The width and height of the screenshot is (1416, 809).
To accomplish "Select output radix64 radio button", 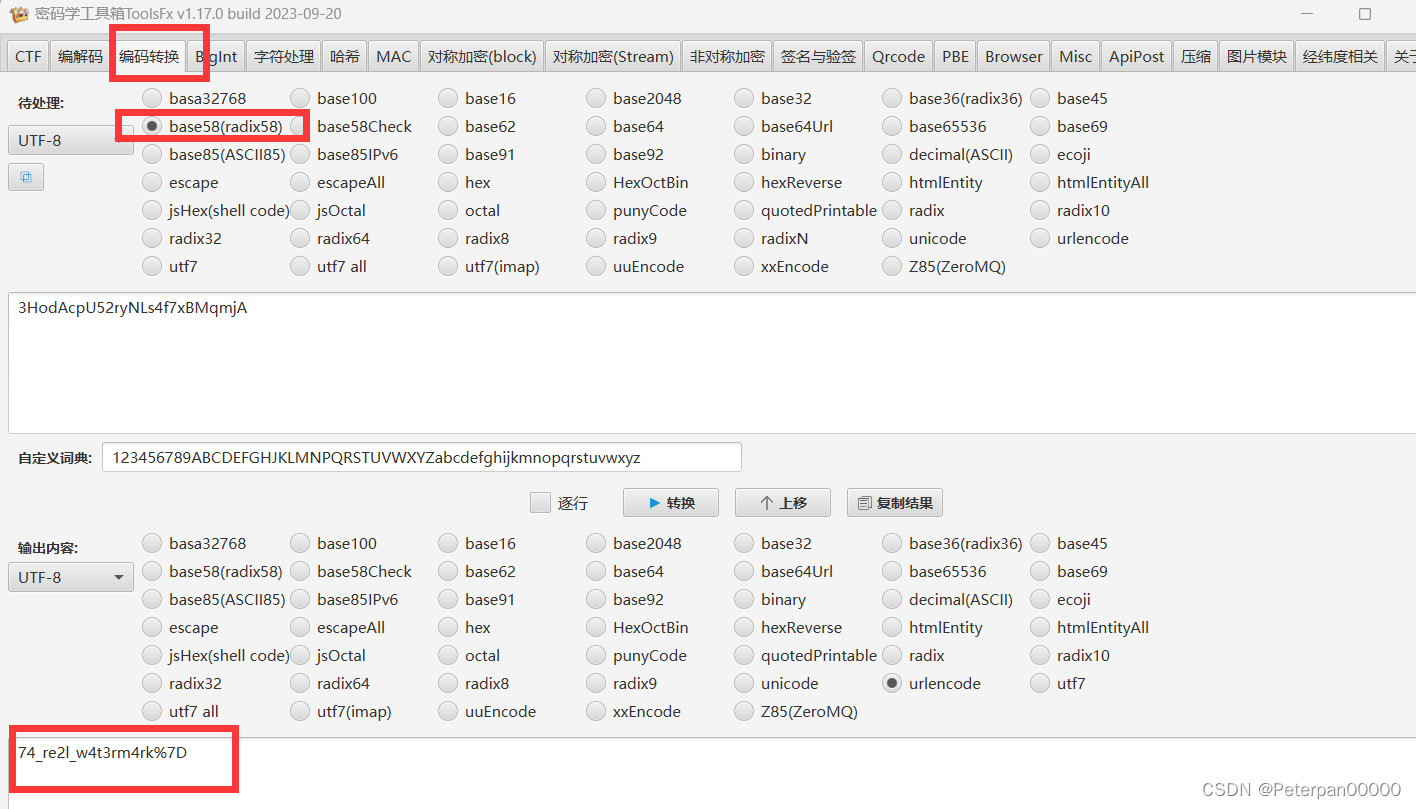I will click(x=300, y=683).
